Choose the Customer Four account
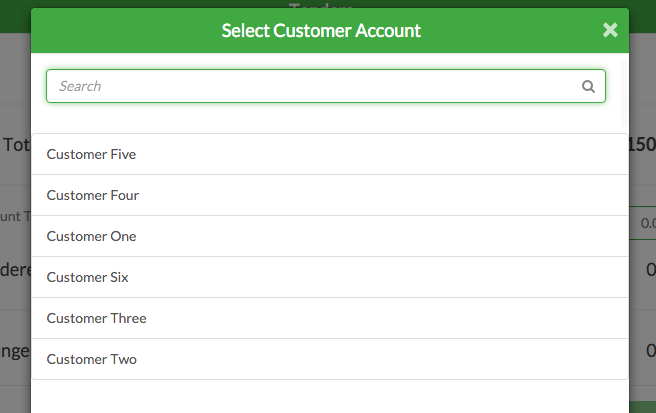This screenshot has height=413, width=656. (x=330, y=195)
